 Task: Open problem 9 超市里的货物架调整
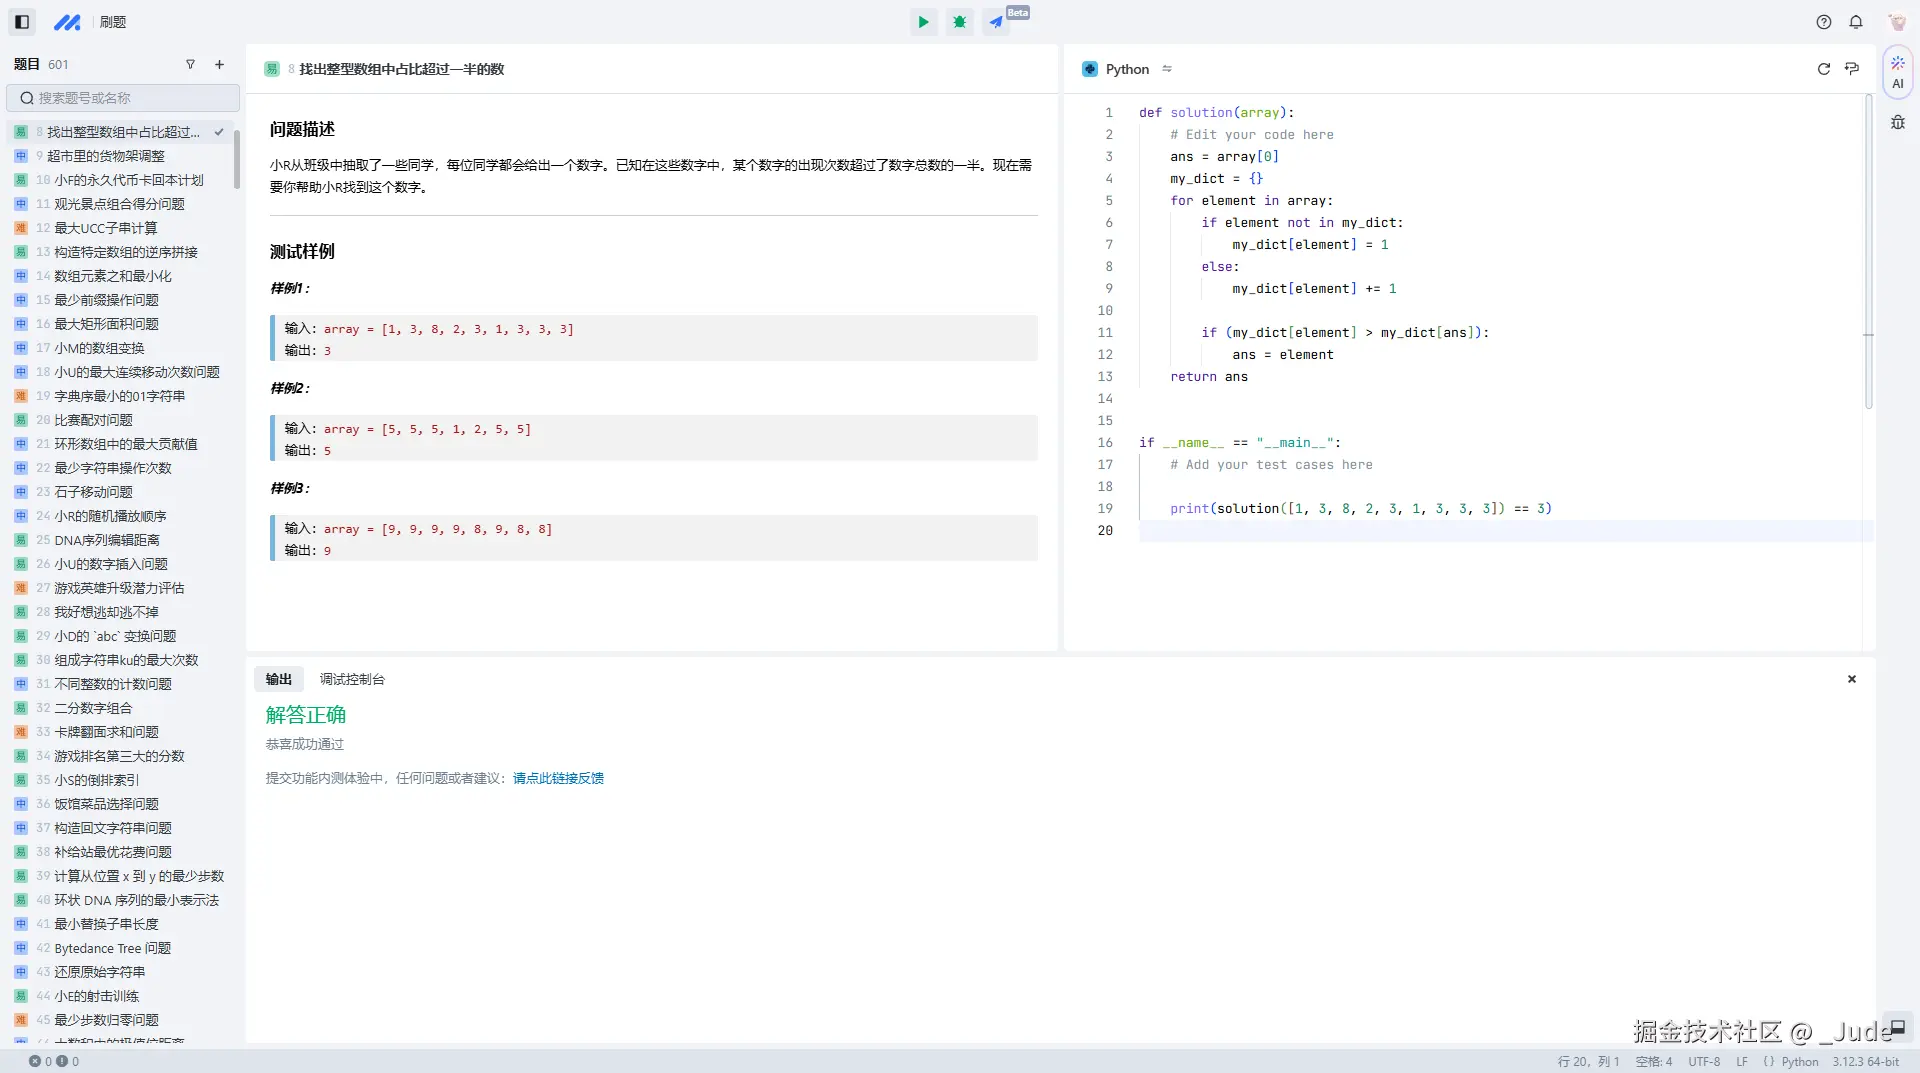coord(120,156)
